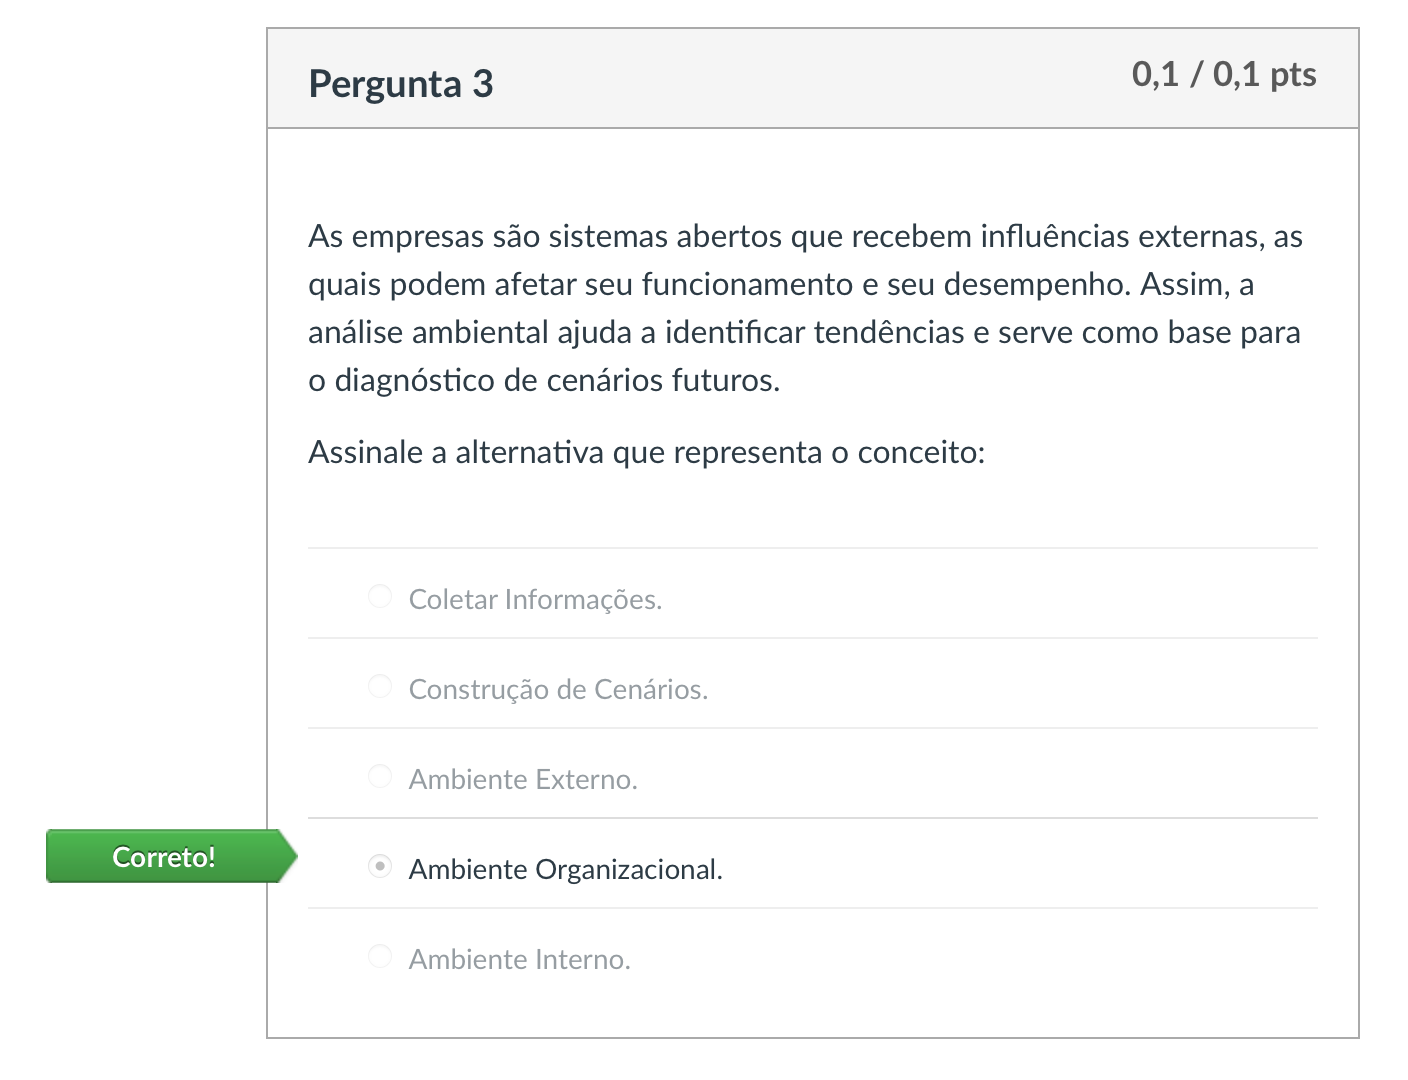Choose the Ambiente Externo radio button
Screen dimensions: 1408x1080
tap(380, 777)
